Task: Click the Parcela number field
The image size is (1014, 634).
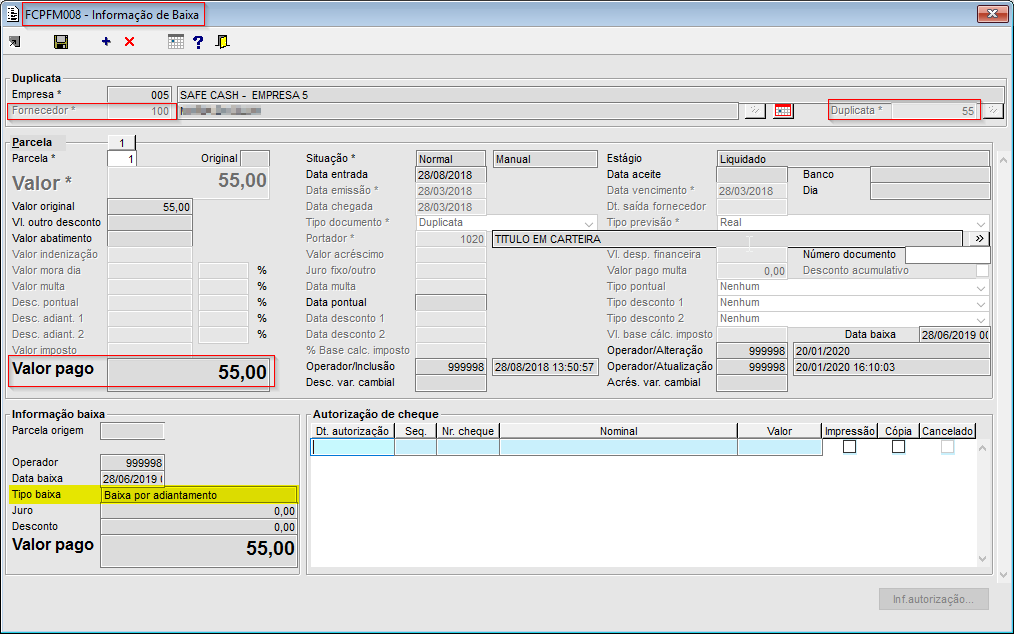Action: point(122,158)
